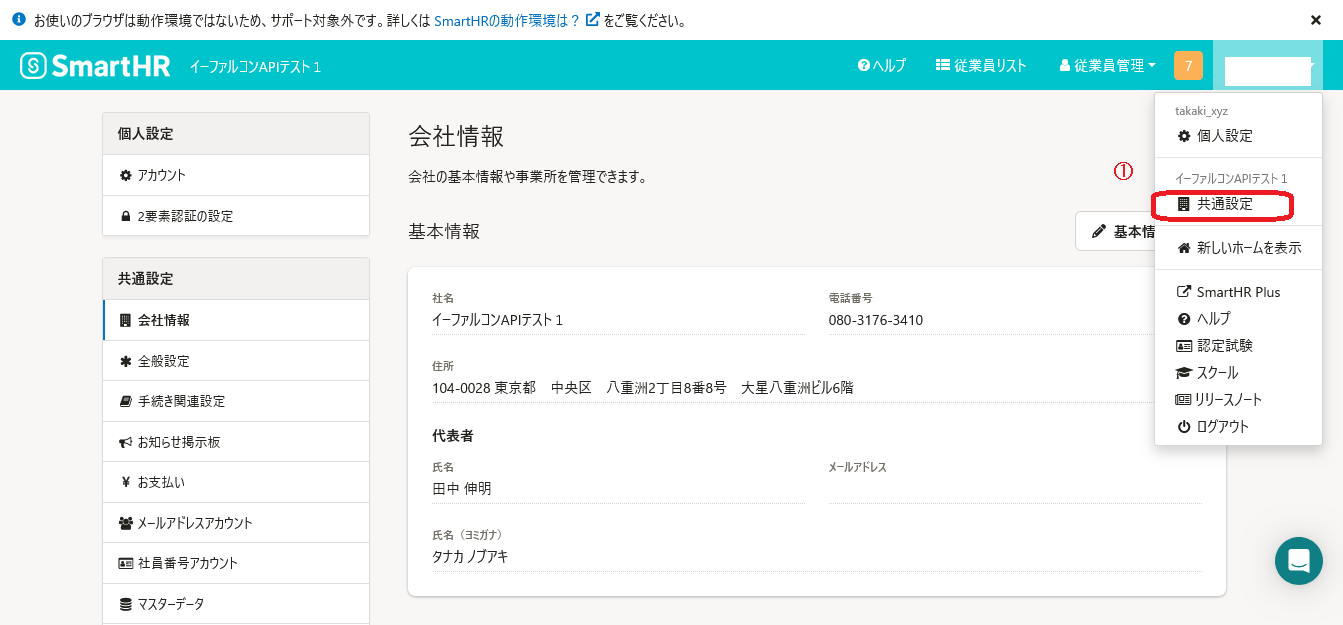Click the megaphone icon beside お知らせ掲示板
This screenshot has width=1343, height=625.
coord(126,442)
